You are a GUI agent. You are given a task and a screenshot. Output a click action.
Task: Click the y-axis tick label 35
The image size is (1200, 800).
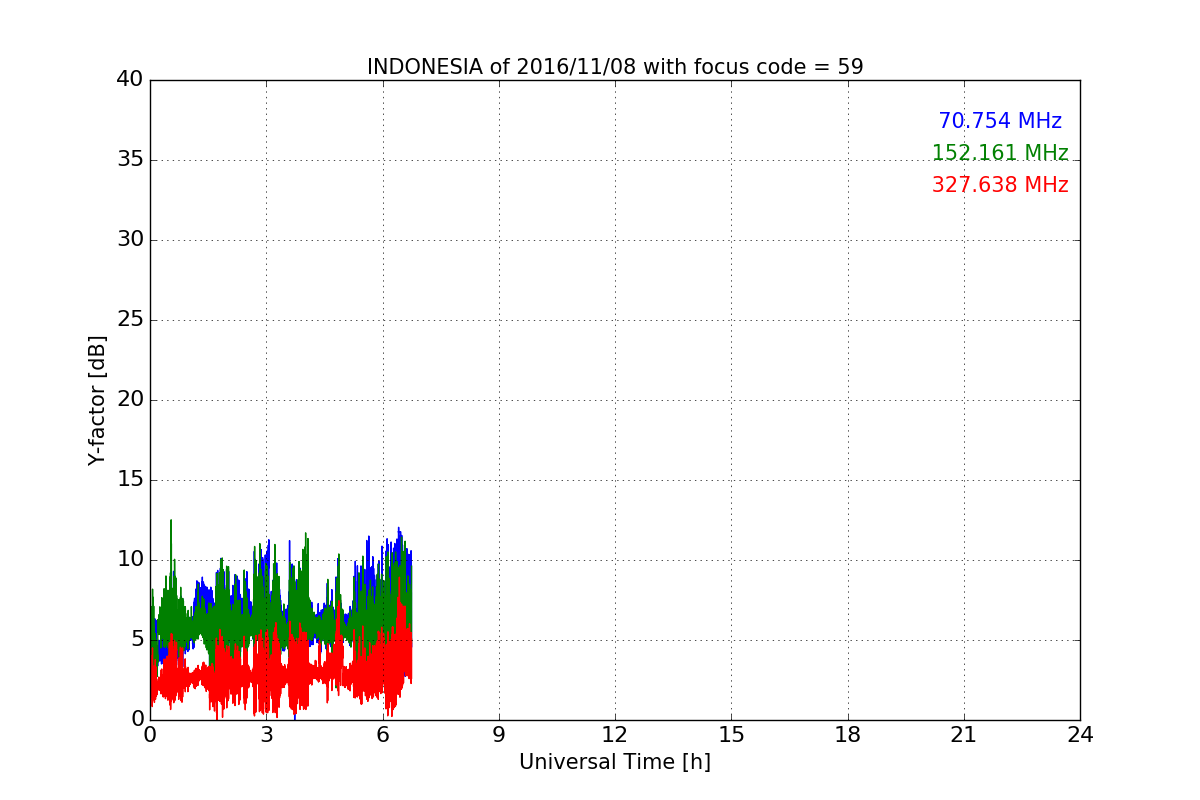click(x=131, y=160)
